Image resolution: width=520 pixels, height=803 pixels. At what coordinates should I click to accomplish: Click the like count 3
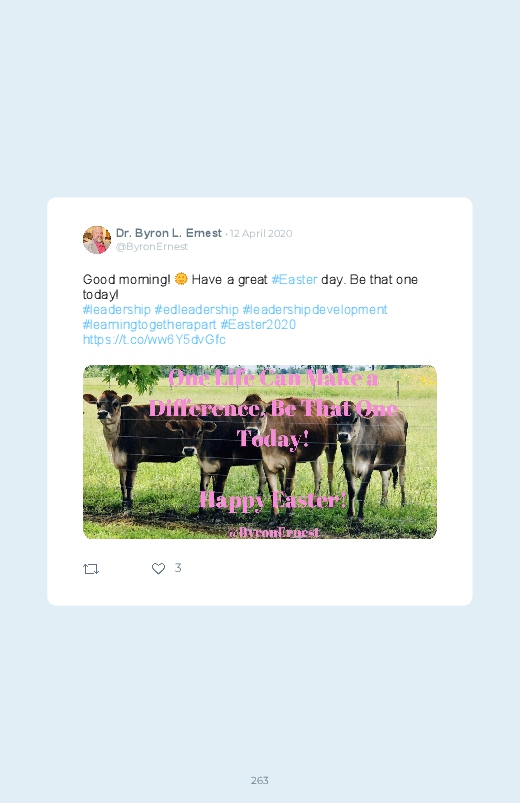click(x=178, y=567)
